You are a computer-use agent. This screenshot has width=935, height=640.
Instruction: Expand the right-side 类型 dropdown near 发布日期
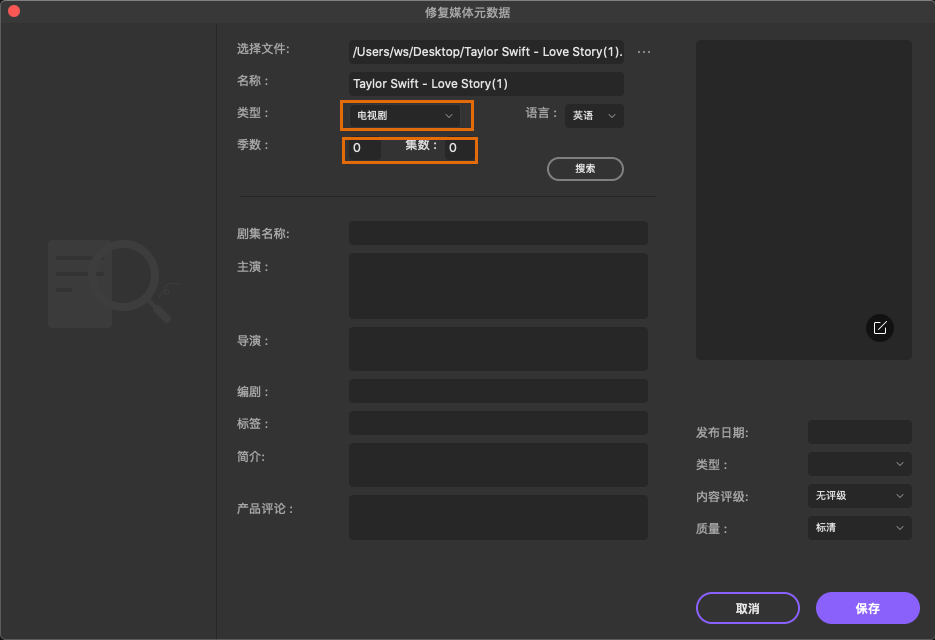coord(859,464)
